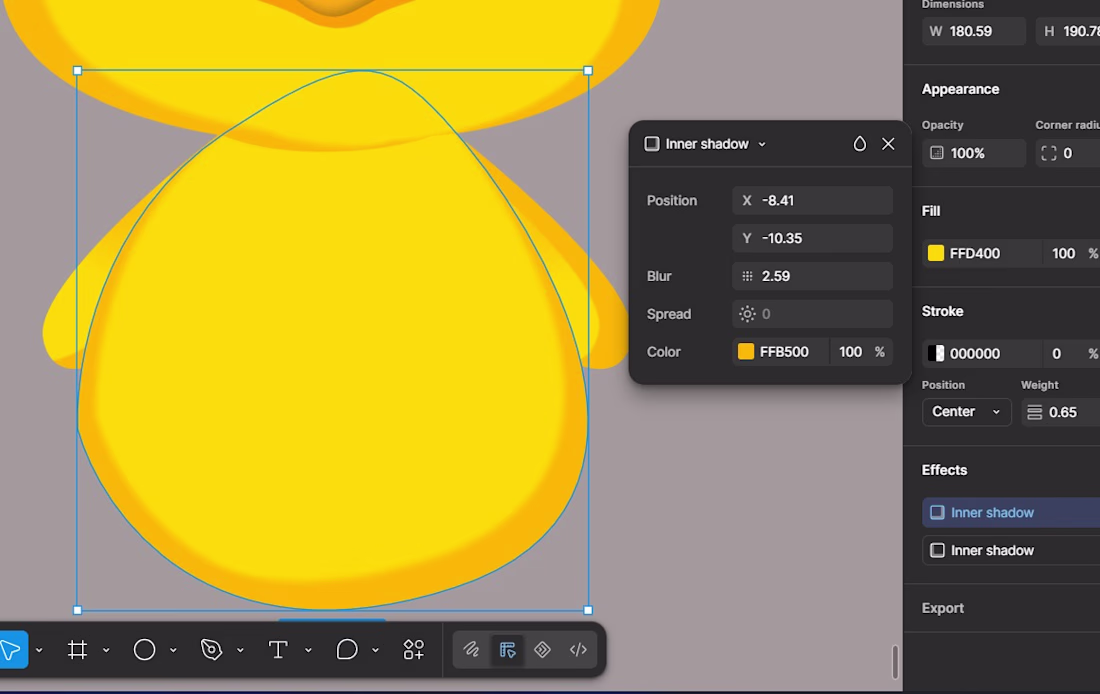
Task: Click the canvas vertical scrollbar
Action: click(x=895, y=662)
